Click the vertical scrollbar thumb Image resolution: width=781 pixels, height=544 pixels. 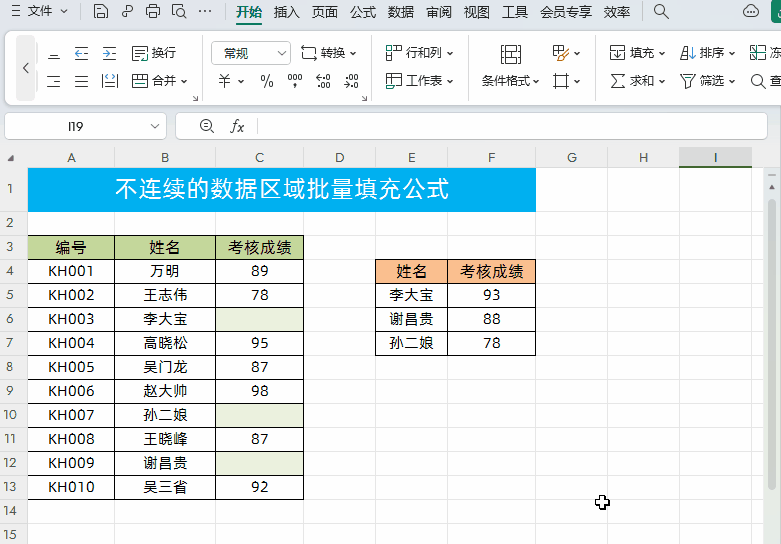pos(772,344)
